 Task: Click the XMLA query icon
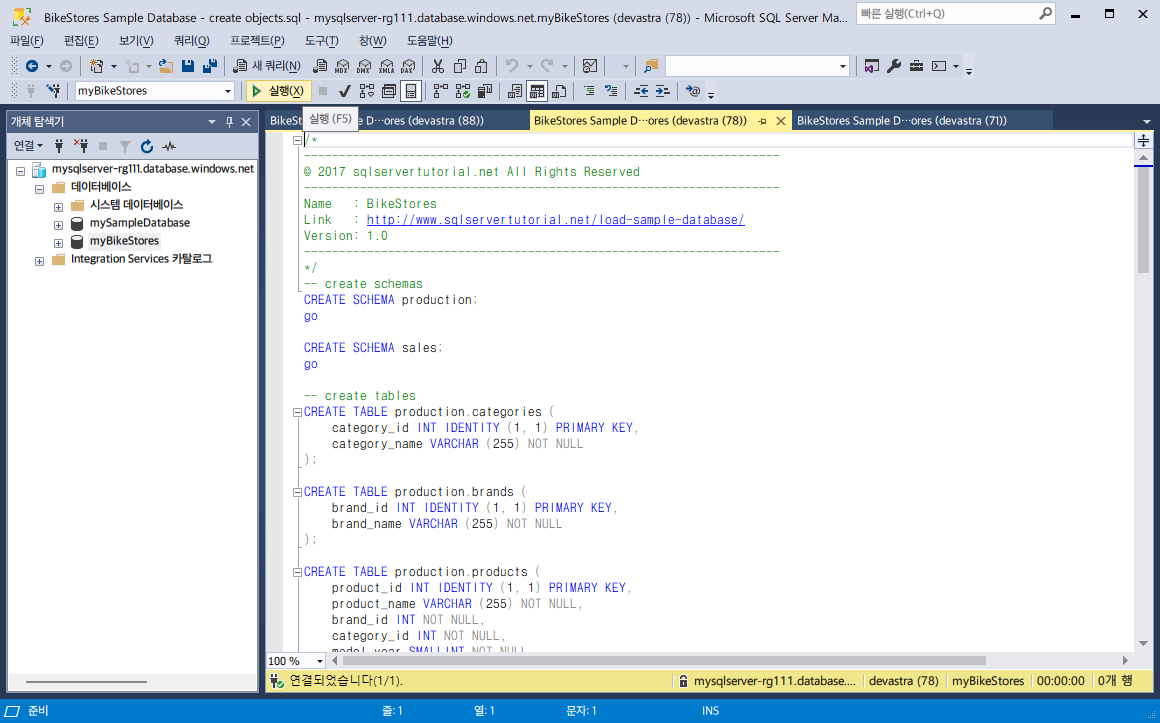[386, 67]
